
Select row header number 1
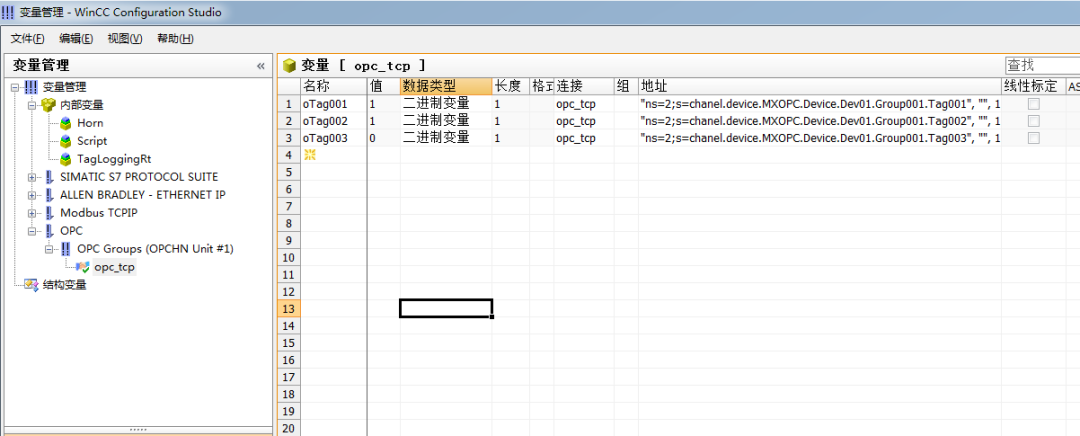coord(289,104)
